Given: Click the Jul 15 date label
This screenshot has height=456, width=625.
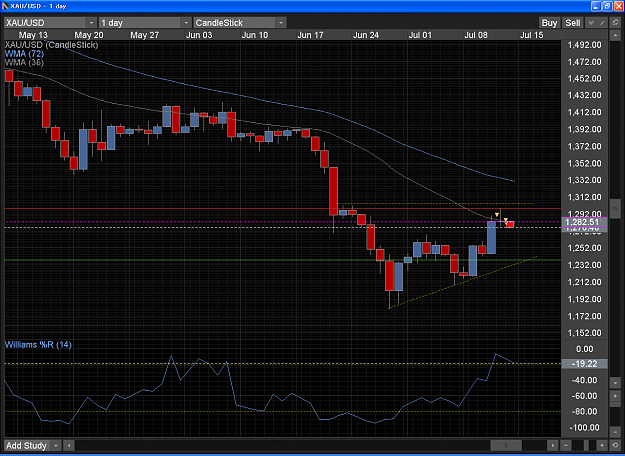Looking at the screenshot, I should 532,35.
